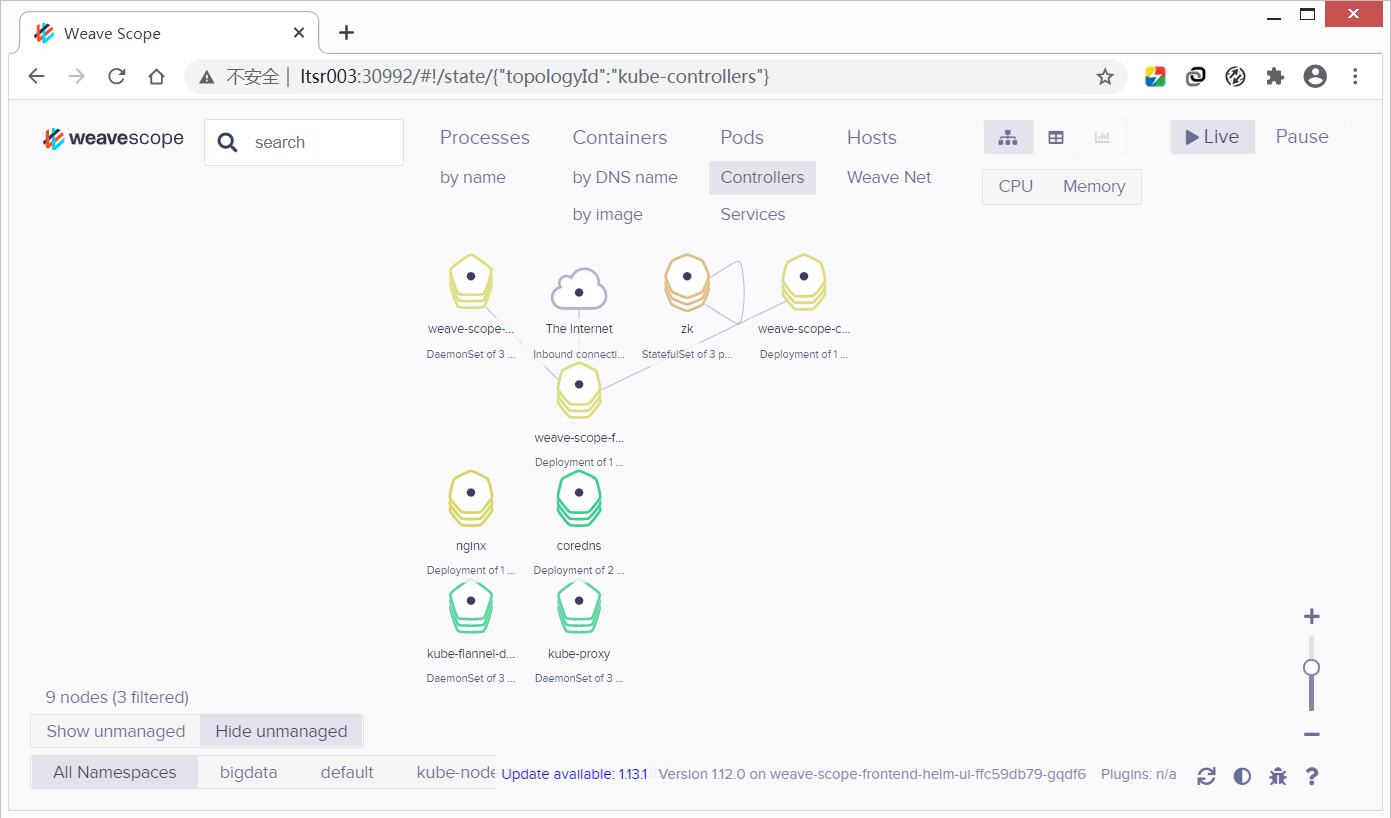
Task: Open browser extensions puzzle icon
Action: pyautogui.click(x=1275, y=76)
